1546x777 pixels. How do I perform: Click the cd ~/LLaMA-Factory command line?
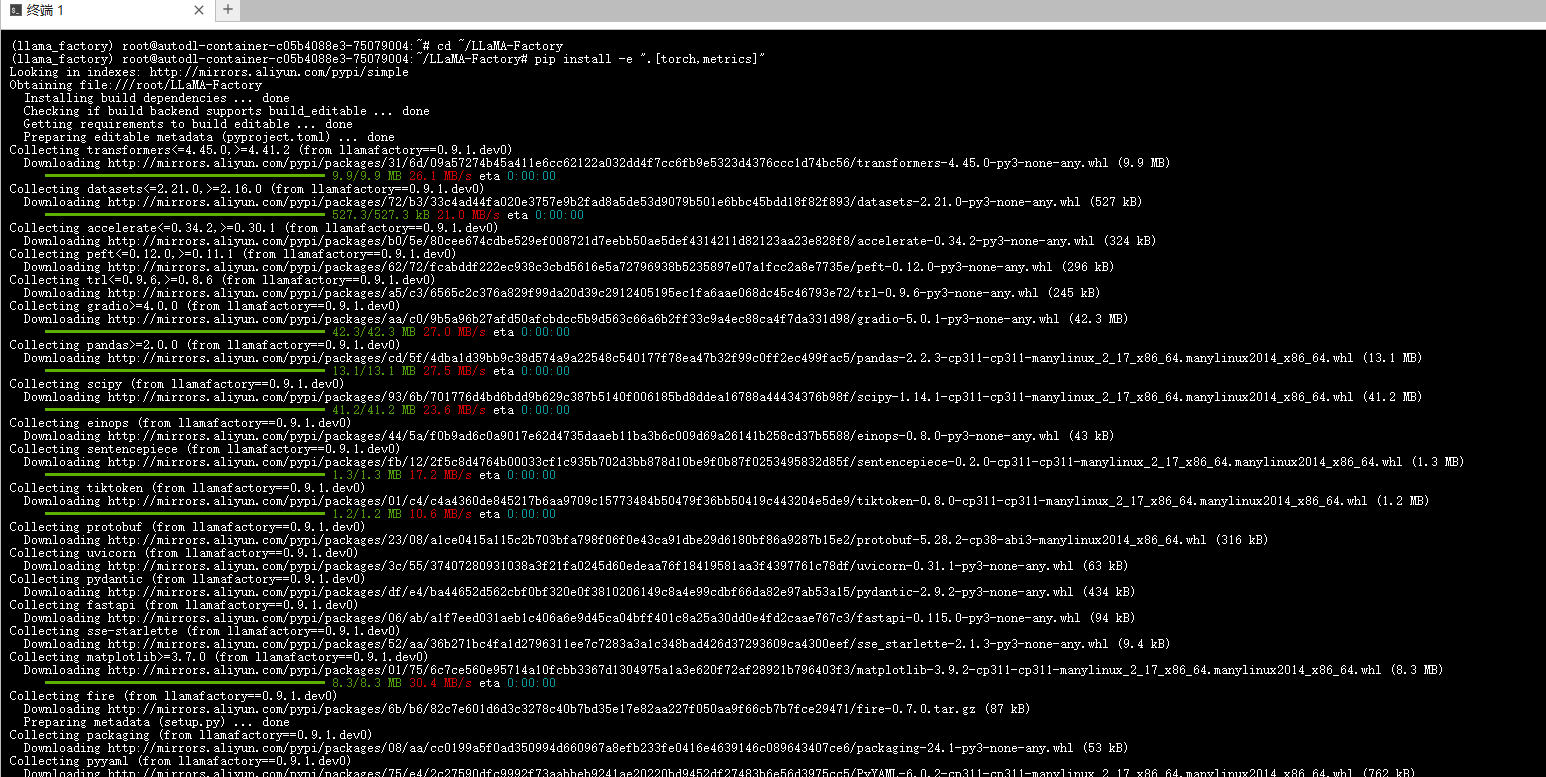click(287, 46)
